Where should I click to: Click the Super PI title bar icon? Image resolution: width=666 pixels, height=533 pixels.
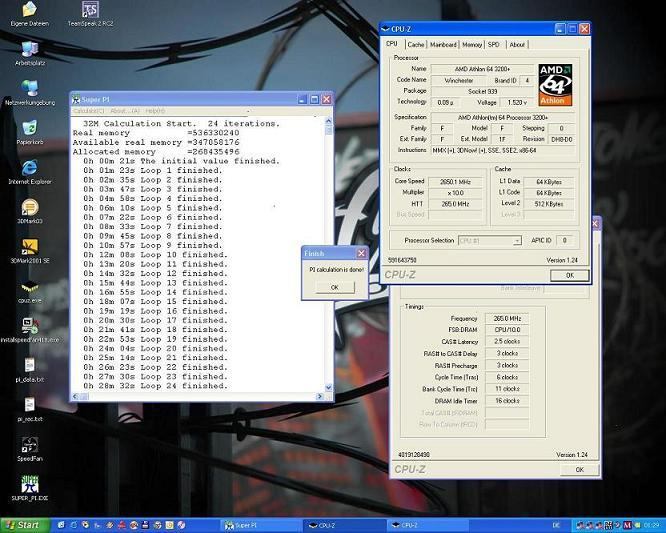[76, 99]
